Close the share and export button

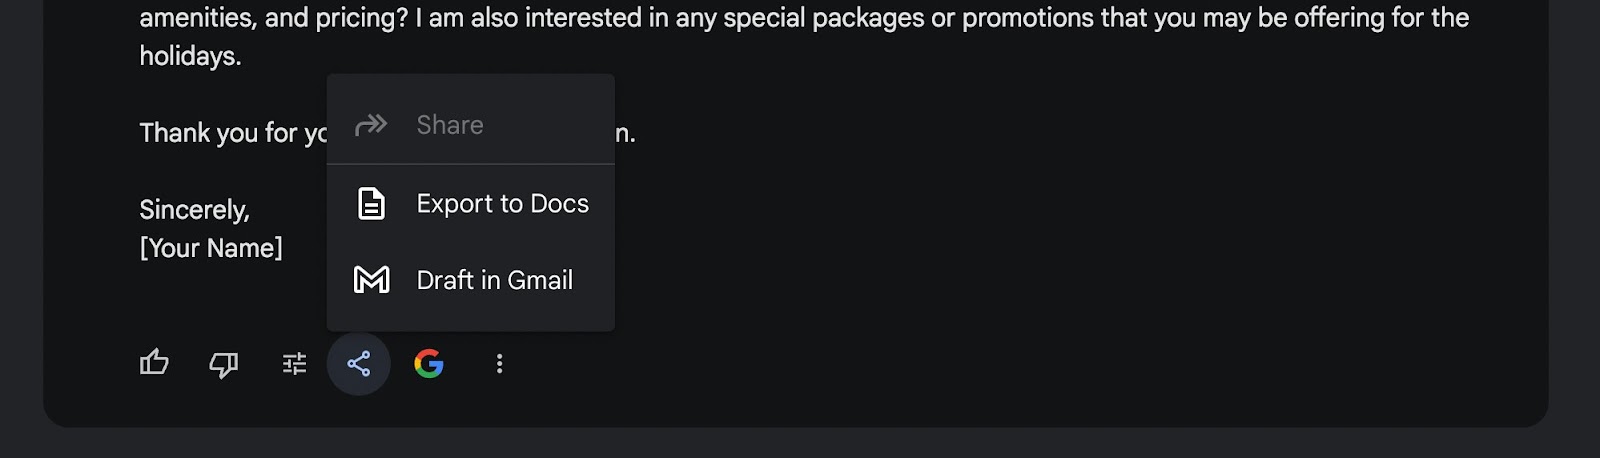[359, 363]
